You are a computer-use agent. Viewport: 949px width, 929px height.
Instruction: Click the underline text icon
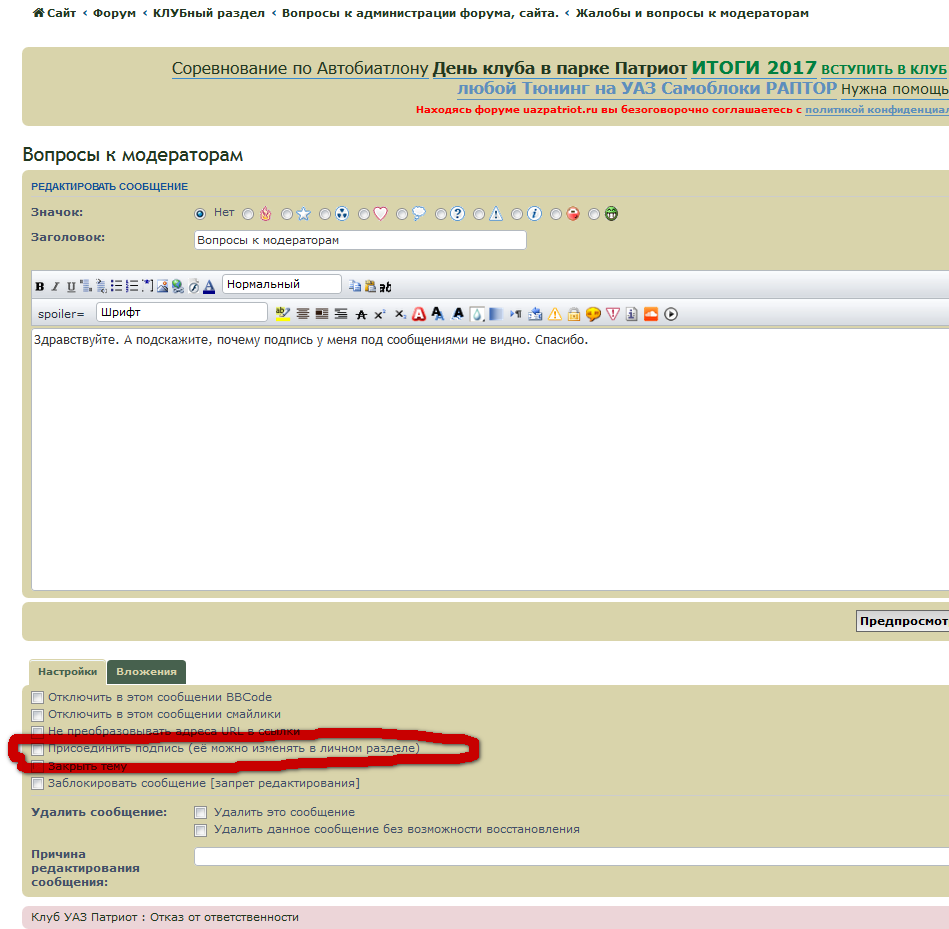pos(71,286)
